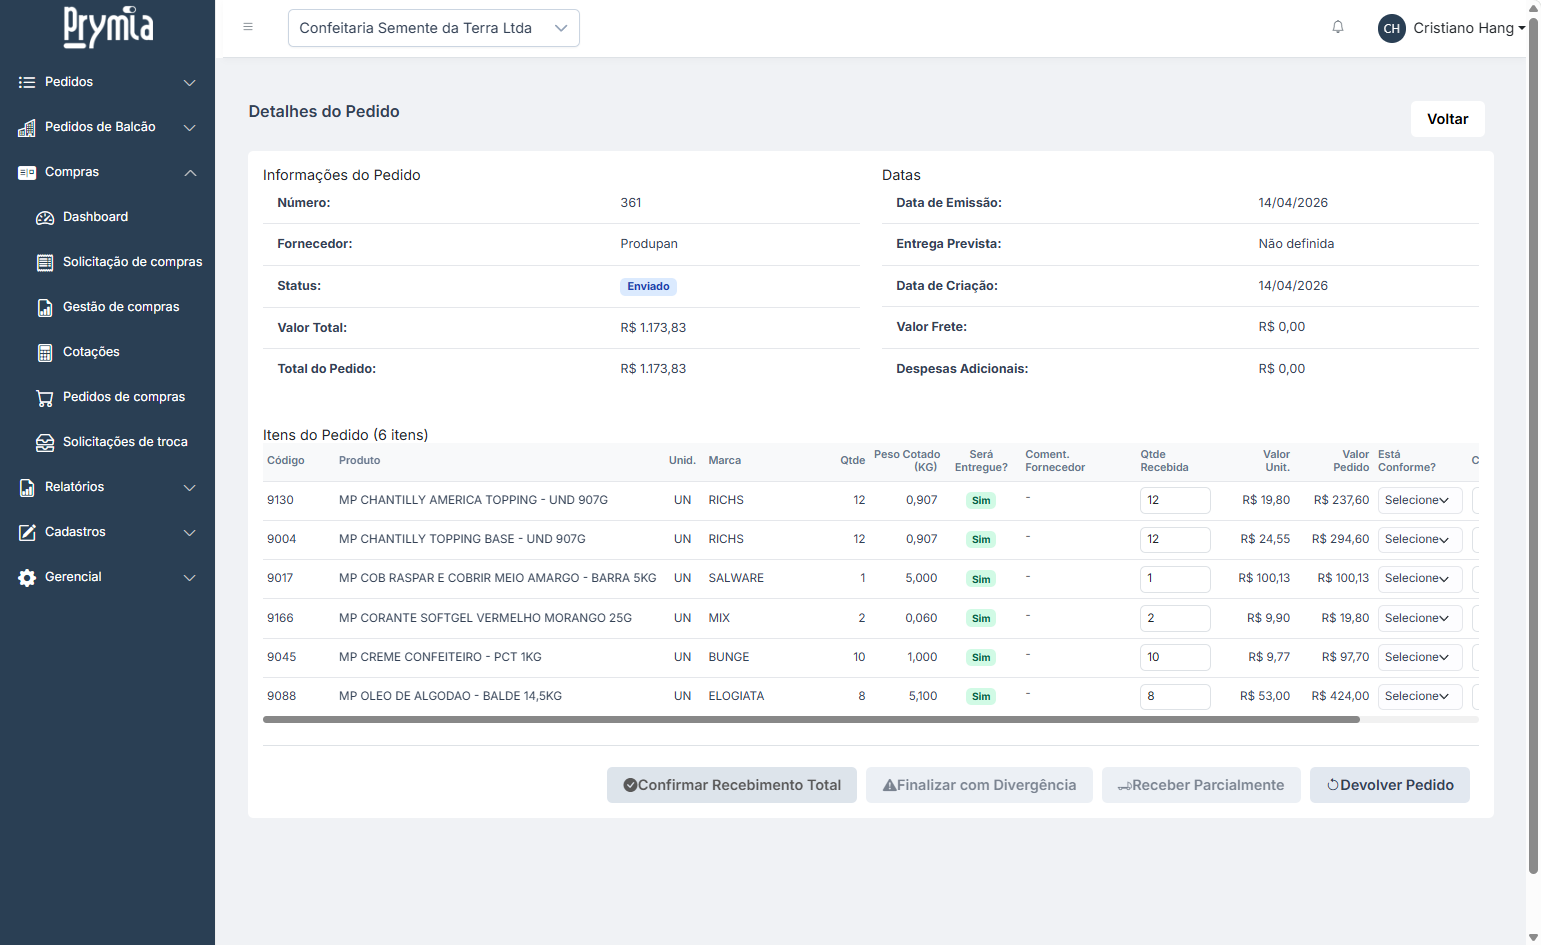Click the hamburger menu icon

248,27
